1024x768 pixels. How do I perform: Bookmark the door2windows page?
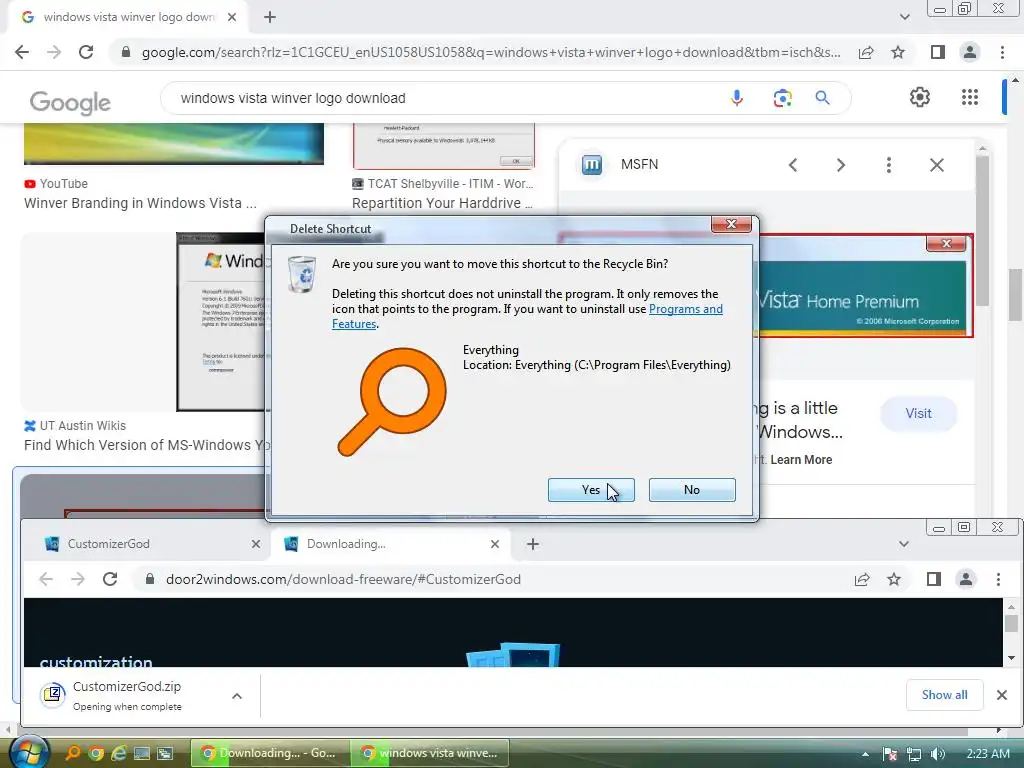click(894, 579)
